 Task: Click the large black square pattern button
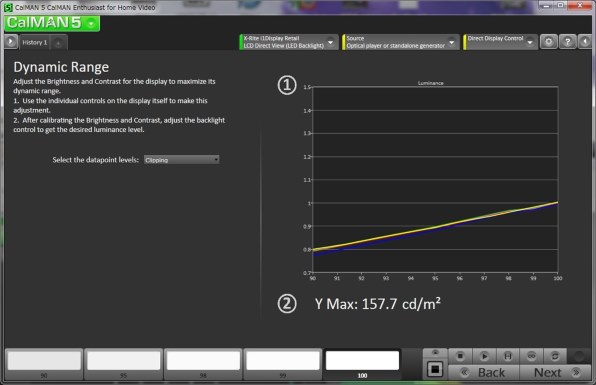tap(435, 369)
